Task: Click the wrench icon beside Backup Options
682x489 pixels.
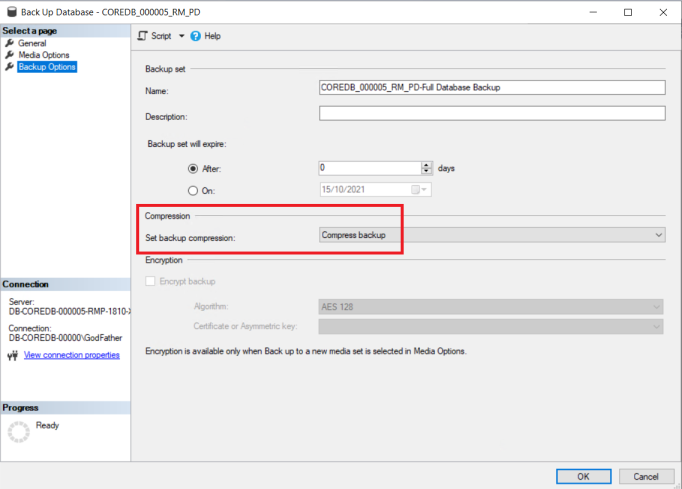Action: click(10, 67)
